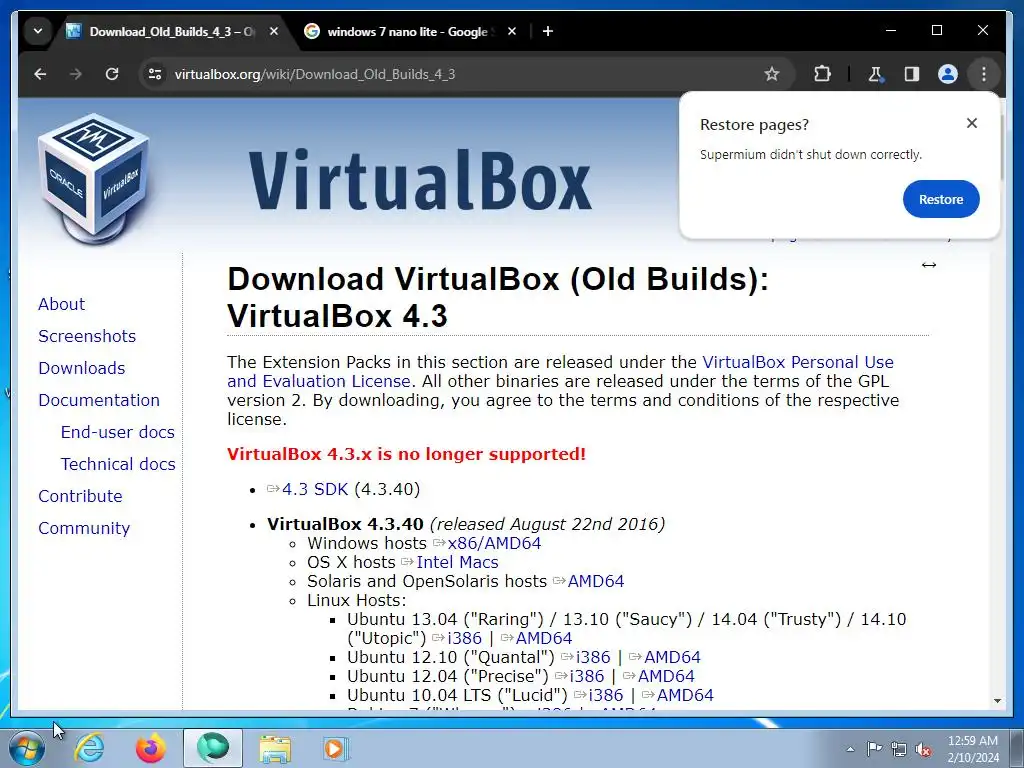
Task: Open a new tab with plus button
Action: click(x=548, y=31)
